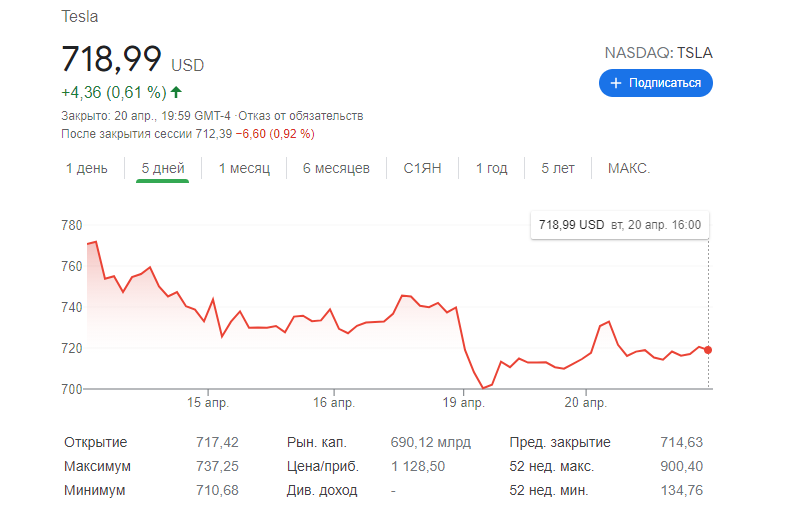Click the Рын. кап. value 690,12 млрд
Screen dimensions: 789x521
tap(429, 442)
